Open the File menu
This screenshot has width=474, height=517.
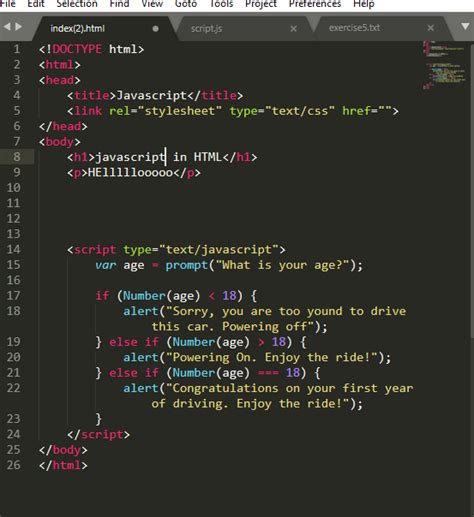tap(7, 4)
